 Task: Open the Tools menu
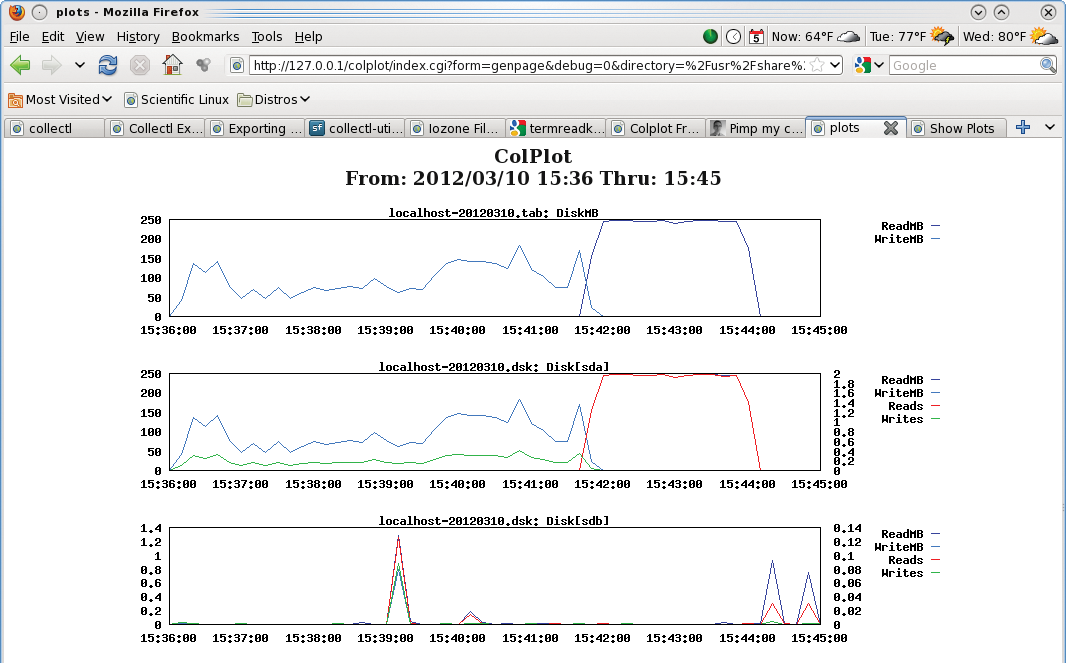(x=267, y=36)
